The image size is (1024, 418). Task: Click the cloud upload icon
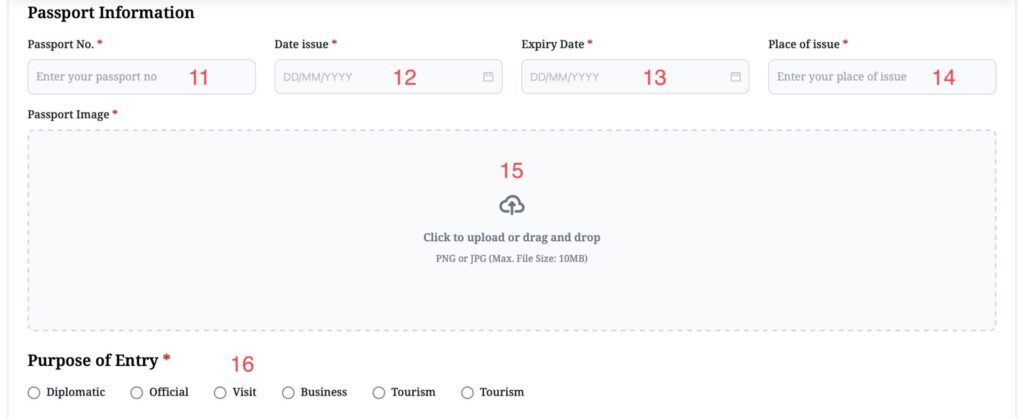click(512, 205)
